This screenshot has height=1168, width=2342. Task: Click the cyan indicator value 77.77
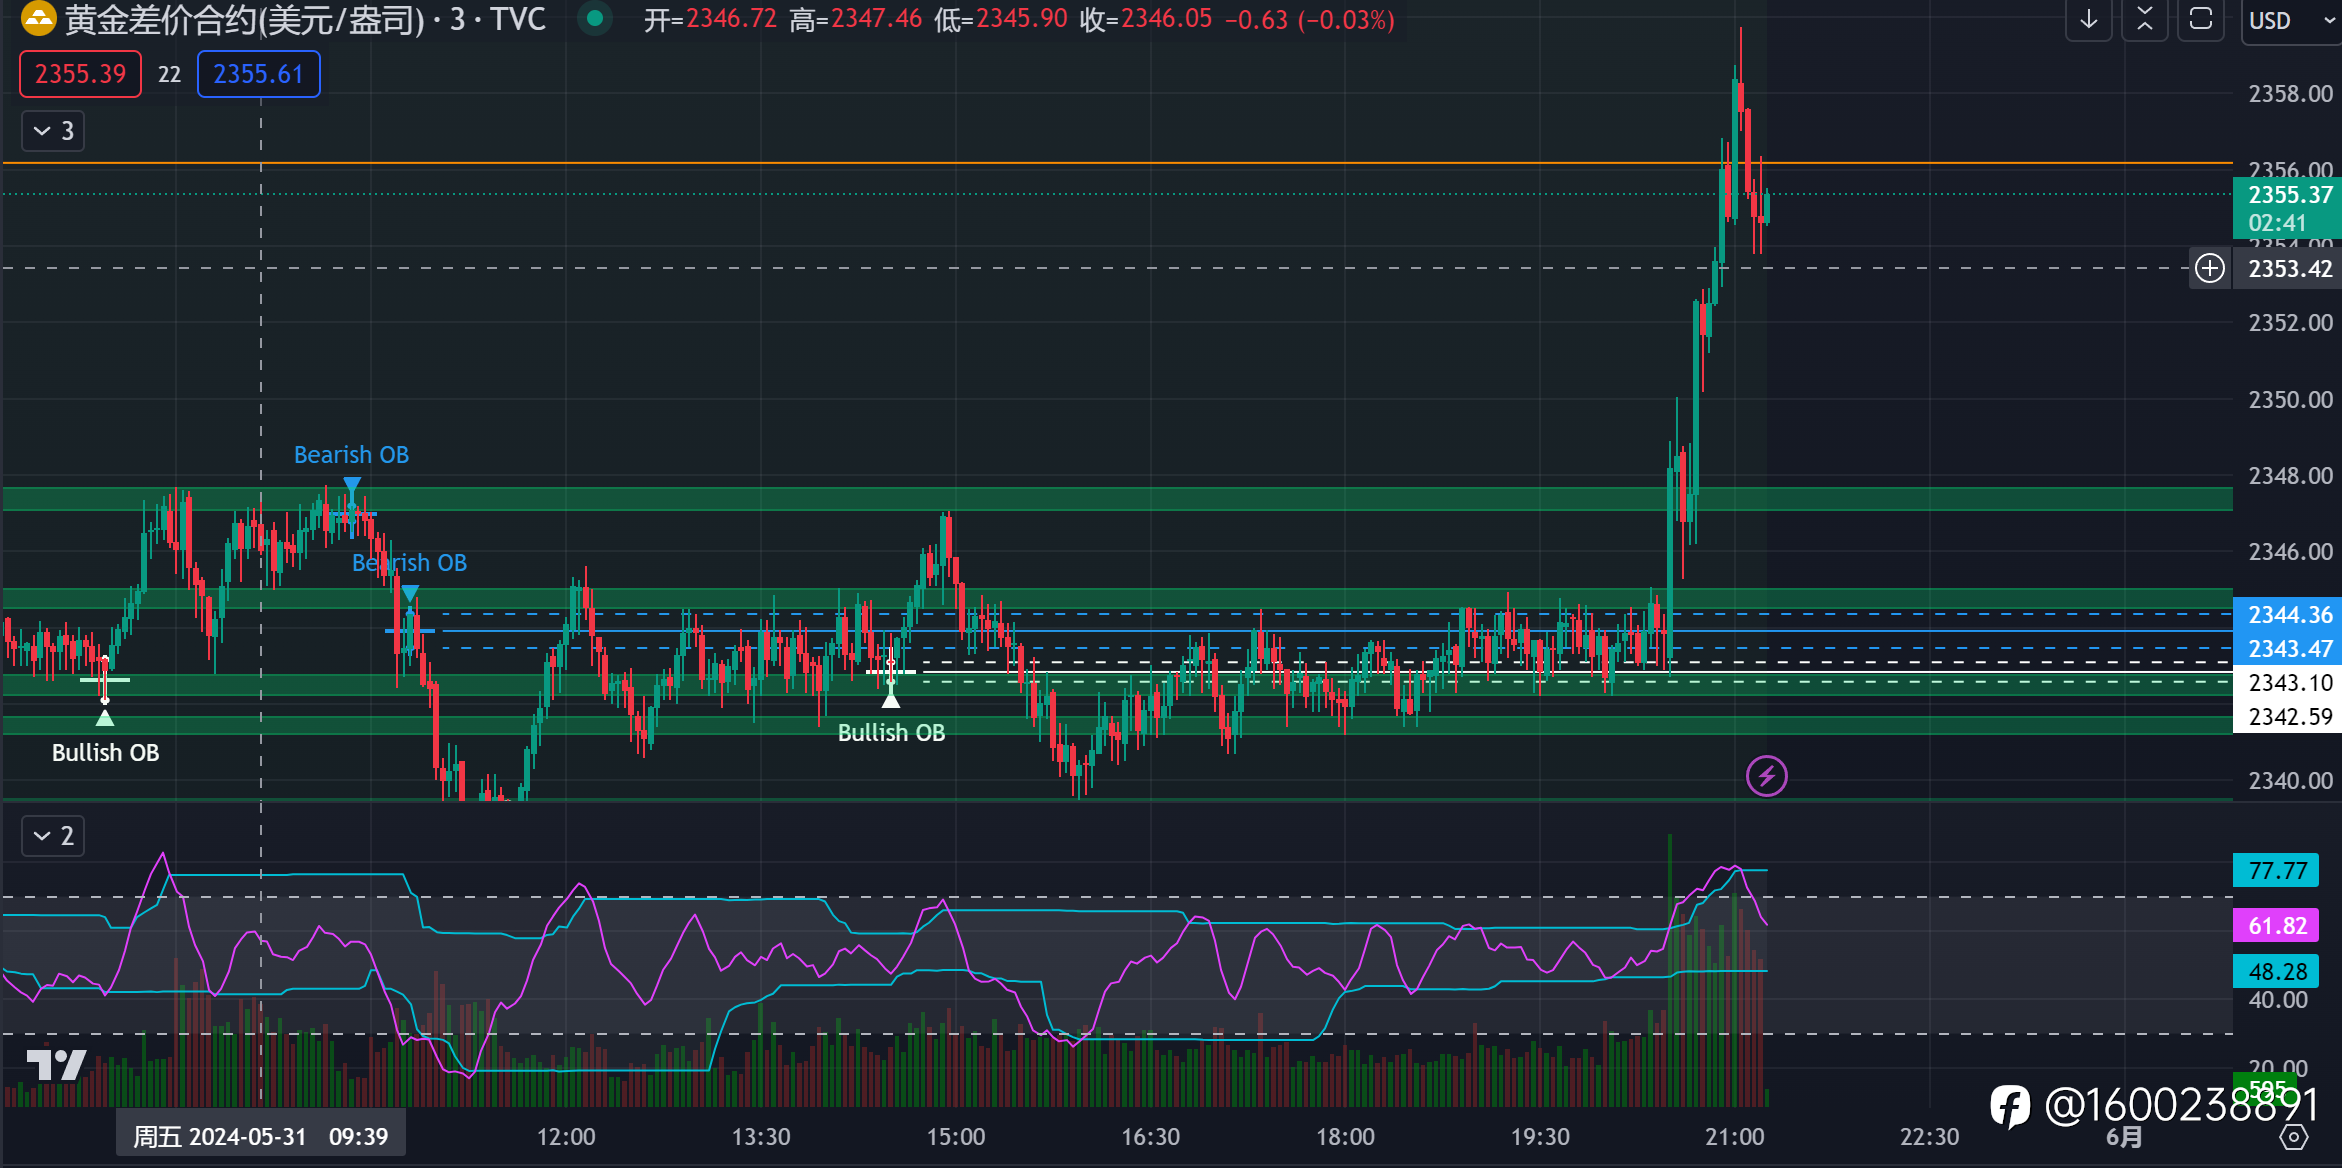(x=2277, y=871)
